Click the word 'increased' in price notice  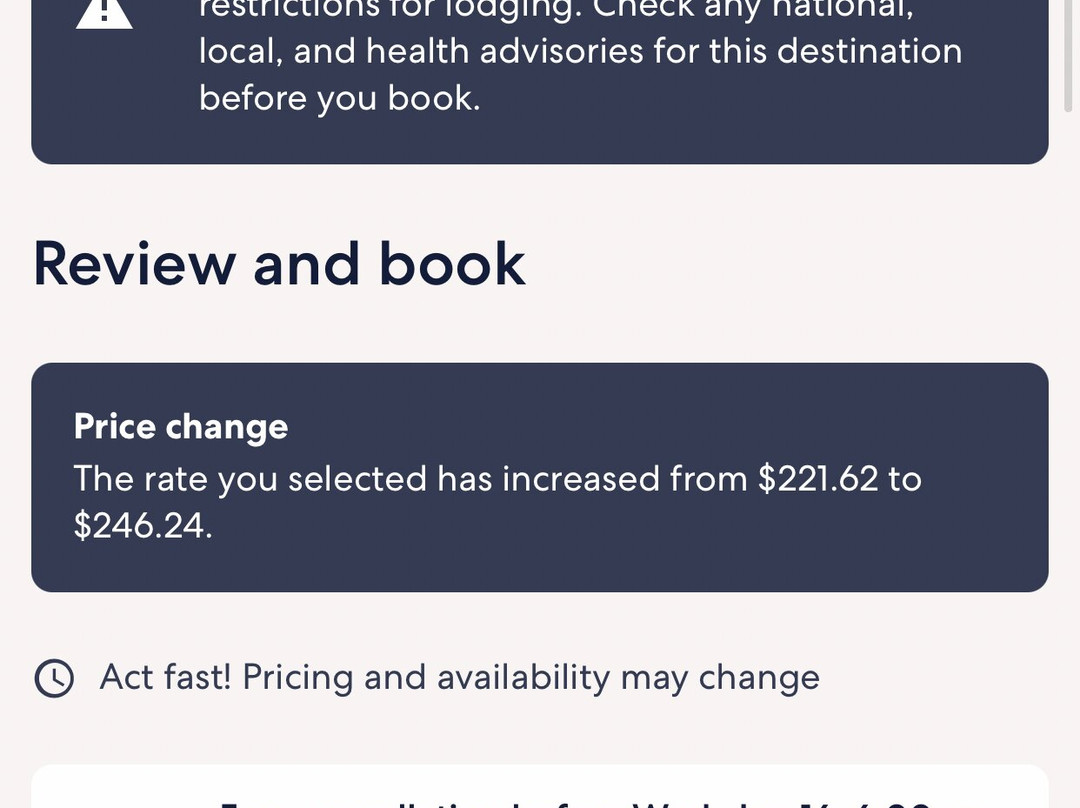point(580,479)
